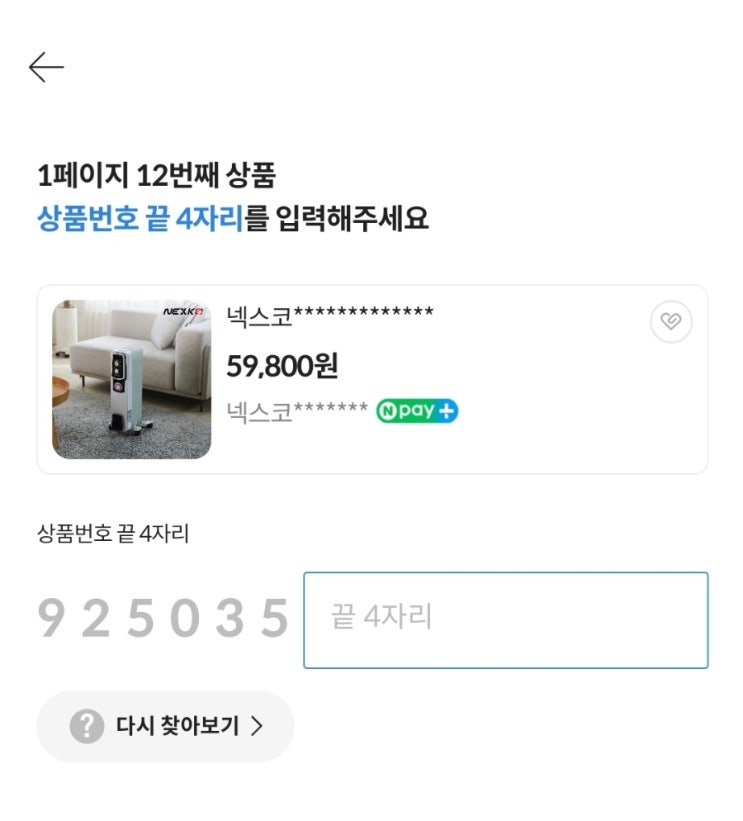Click the small 상품번호 끝 4자리 field label
Screen dimensions: 743x821
point(113,534)
